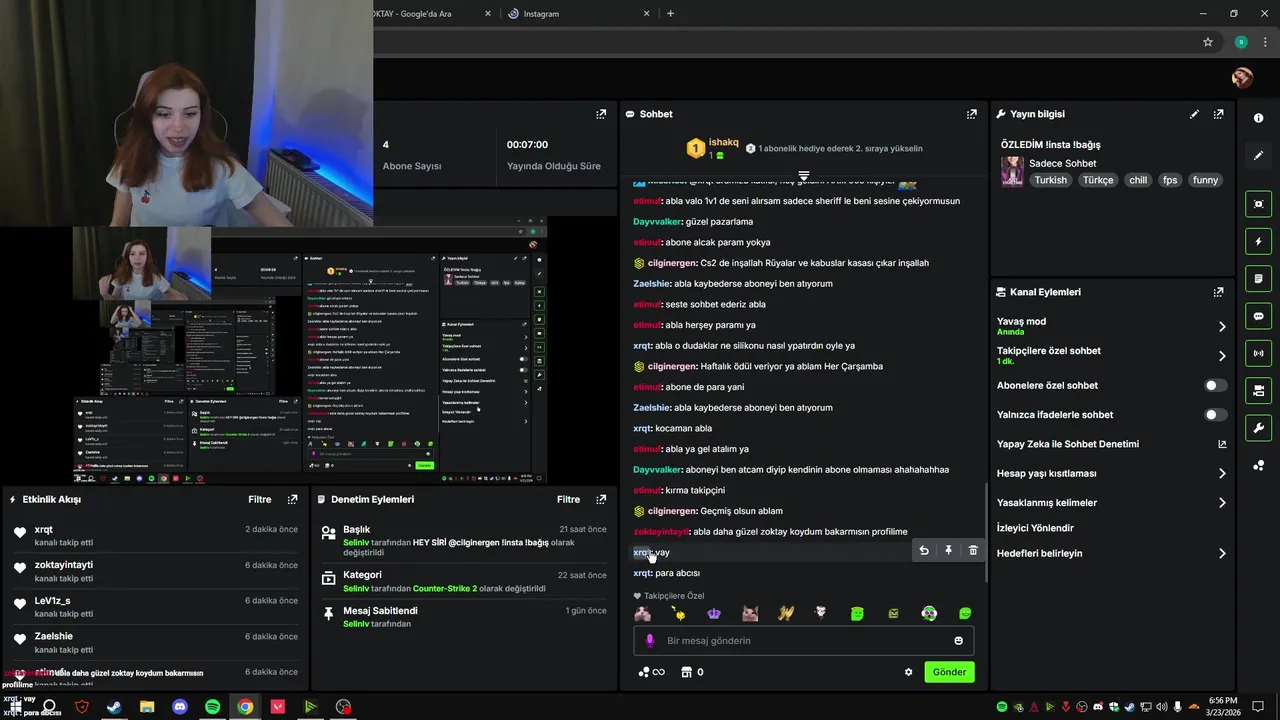
Task: Open a new browser tab
Action: coord(670,14)
